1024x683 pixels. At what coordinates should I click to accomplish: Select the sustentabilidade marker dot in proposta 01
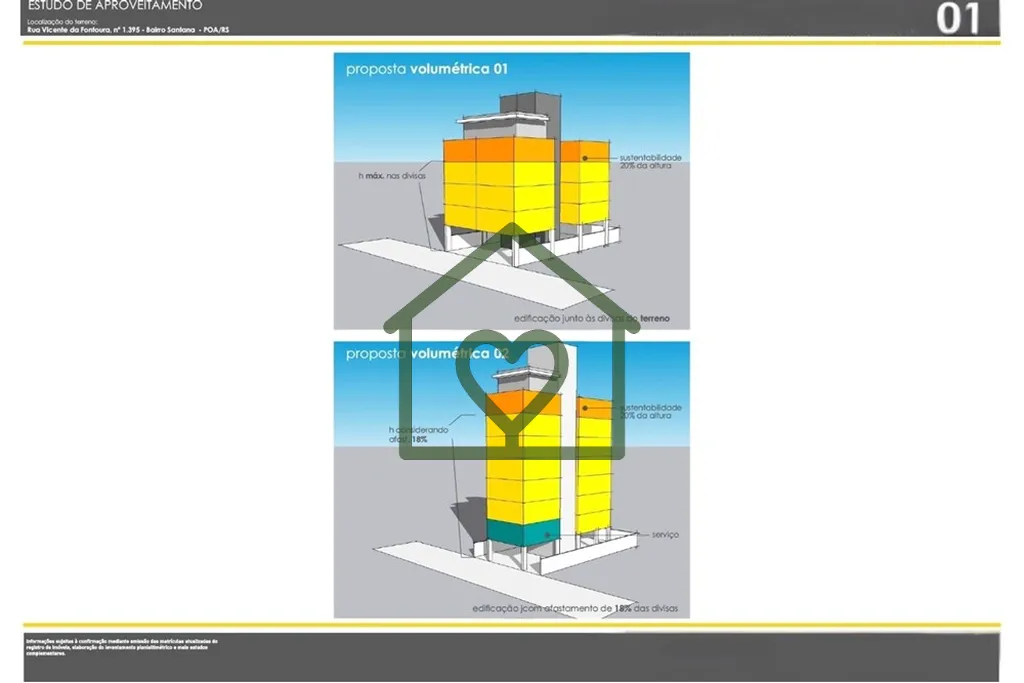585,158
